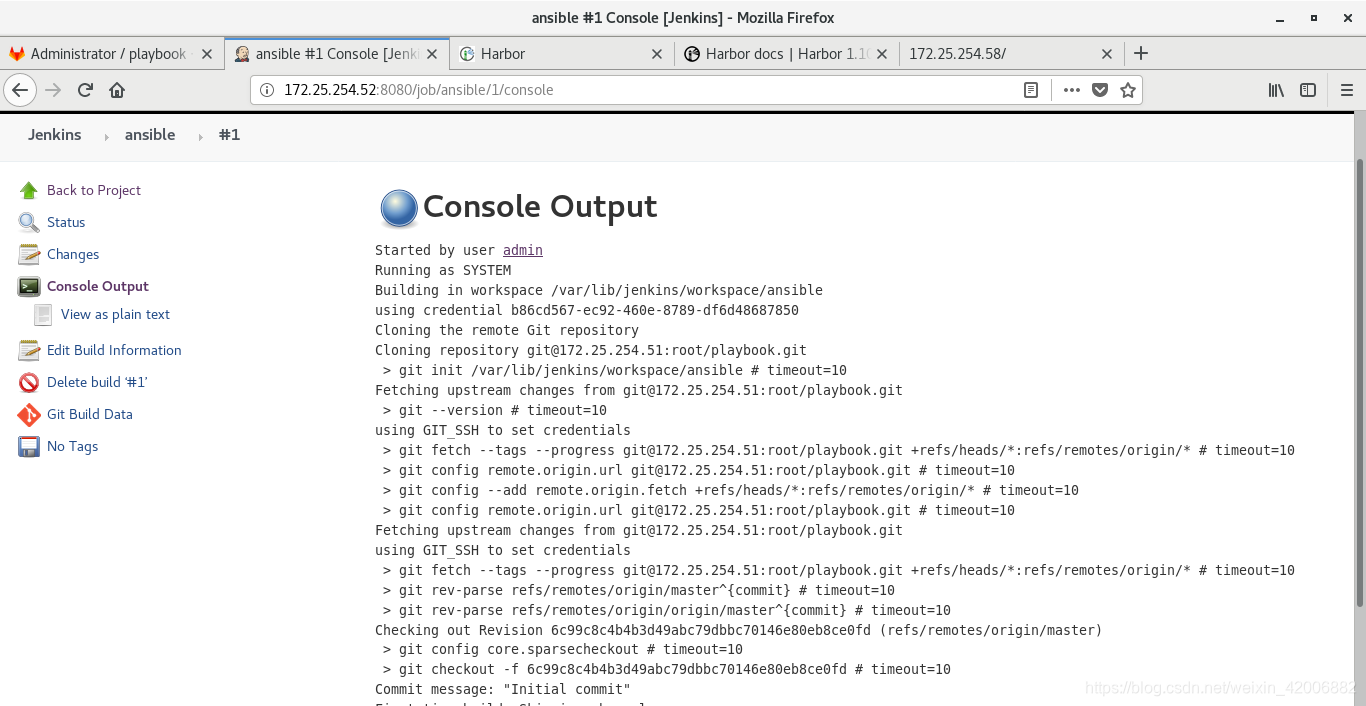Click the admin user link
The image size is (1366, 706).
[523, 250]
